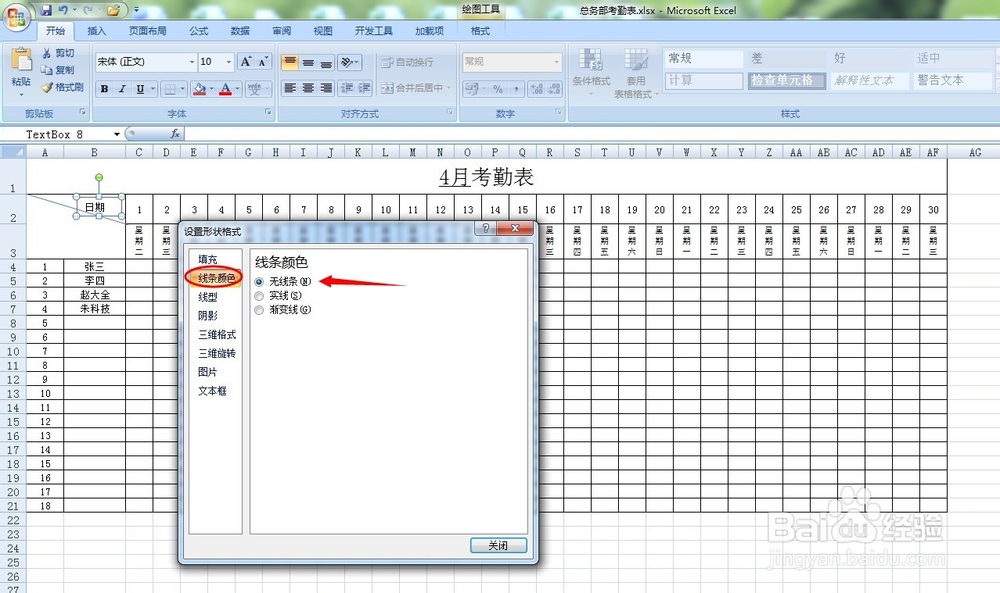Open the 数据 (Data) ribbon tab
1000x593 pixels.
pyautogui.click(x=240, y=31)
